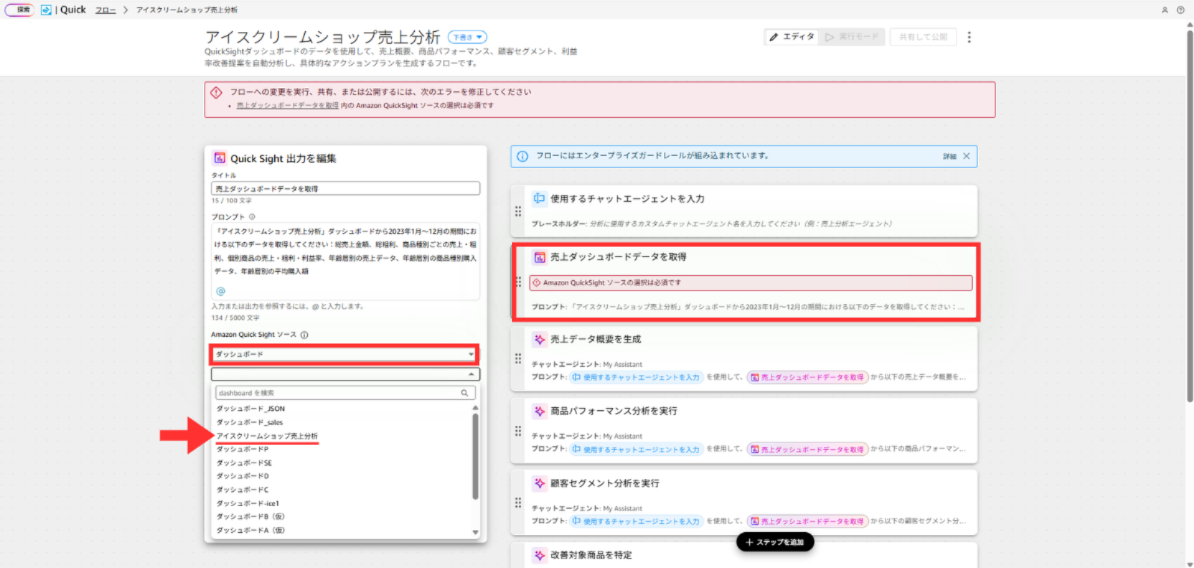
Task: Expand the 下書き draft status dropdown
Action: (x=467, y=37)
